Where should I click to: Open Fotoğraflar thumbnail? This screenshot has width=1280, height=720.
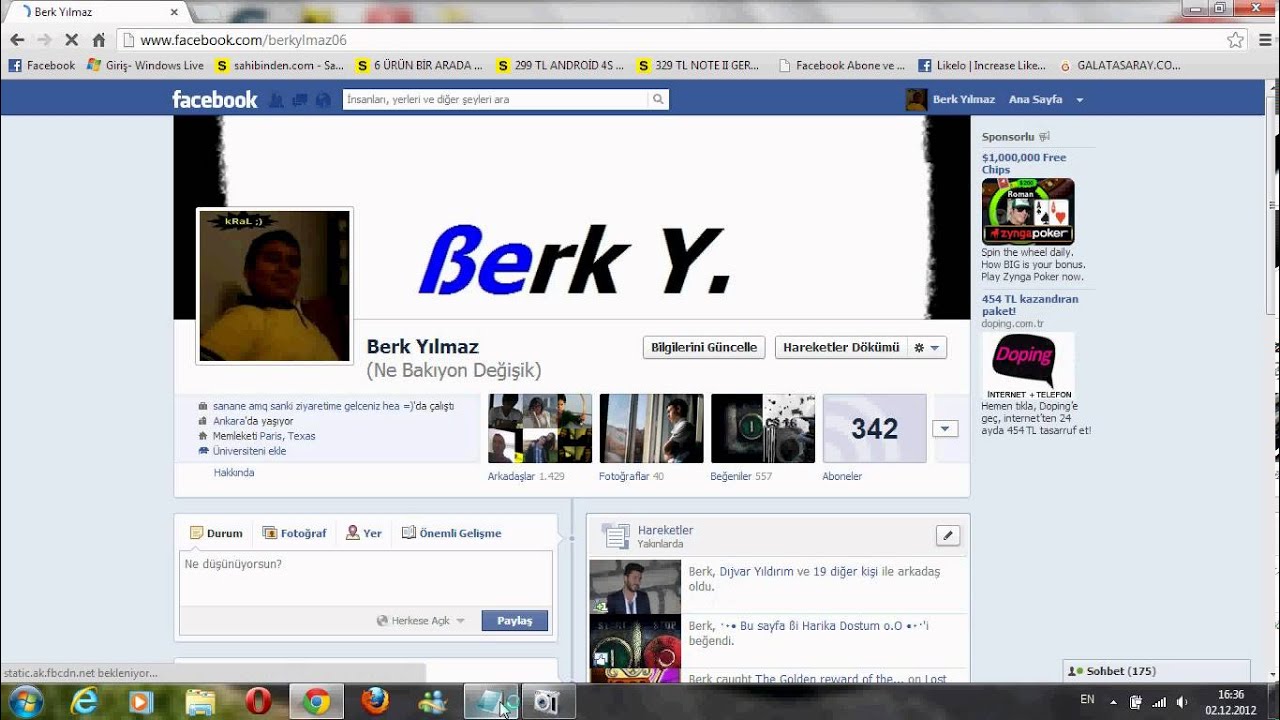click(651, 428)
